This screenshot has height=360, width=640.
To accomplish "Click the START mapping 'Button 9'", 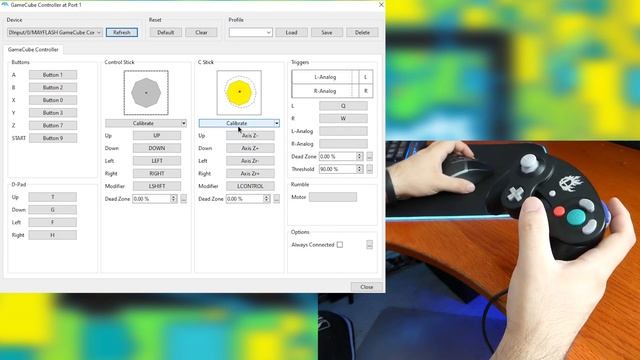I will tap(53, 138).
